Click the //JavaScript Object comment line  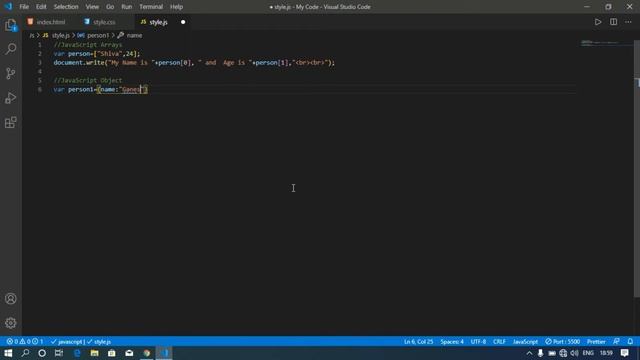tap(88, 80)
